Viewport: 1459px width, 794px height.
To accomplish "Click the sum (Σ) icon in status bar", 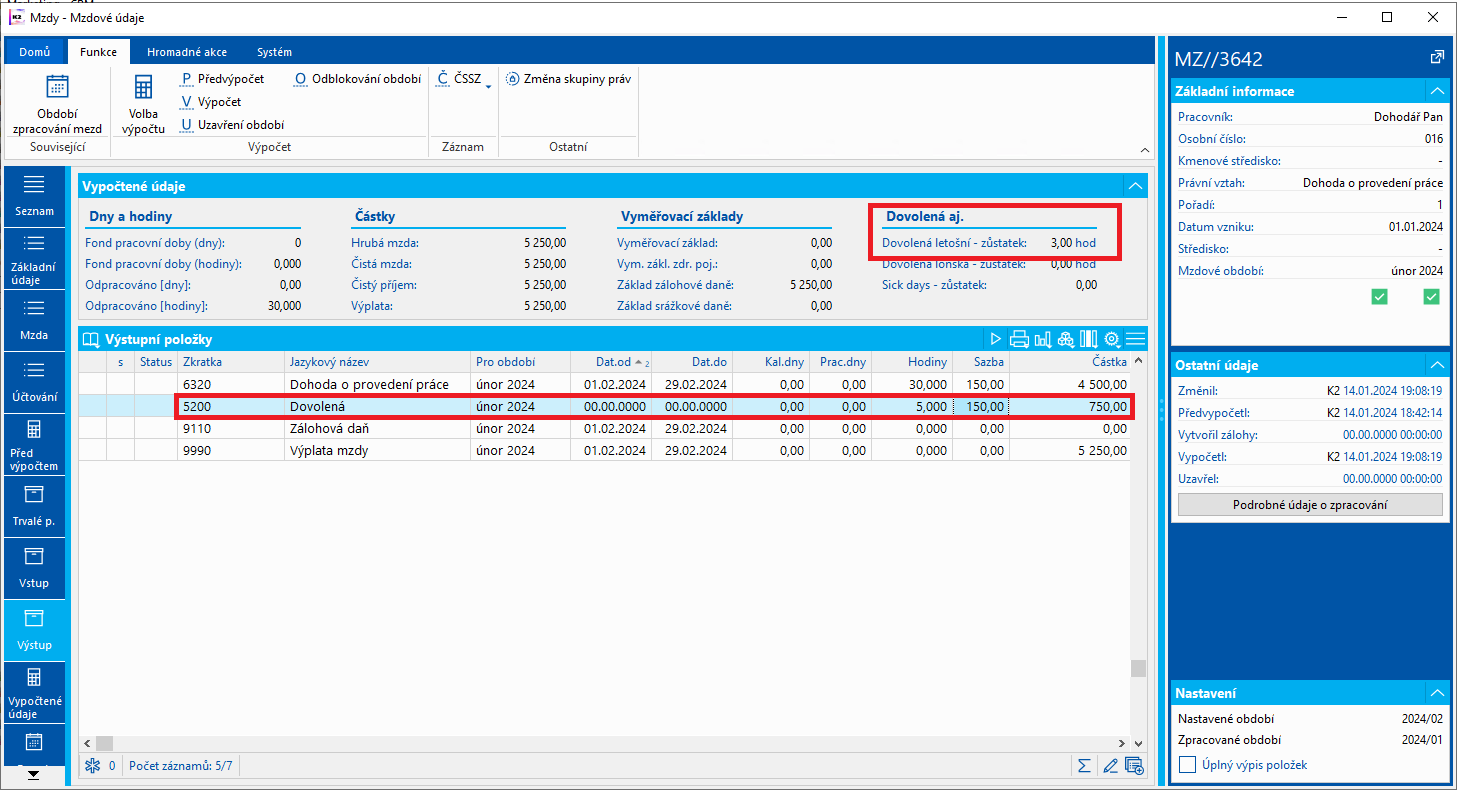I will 1083,766.
